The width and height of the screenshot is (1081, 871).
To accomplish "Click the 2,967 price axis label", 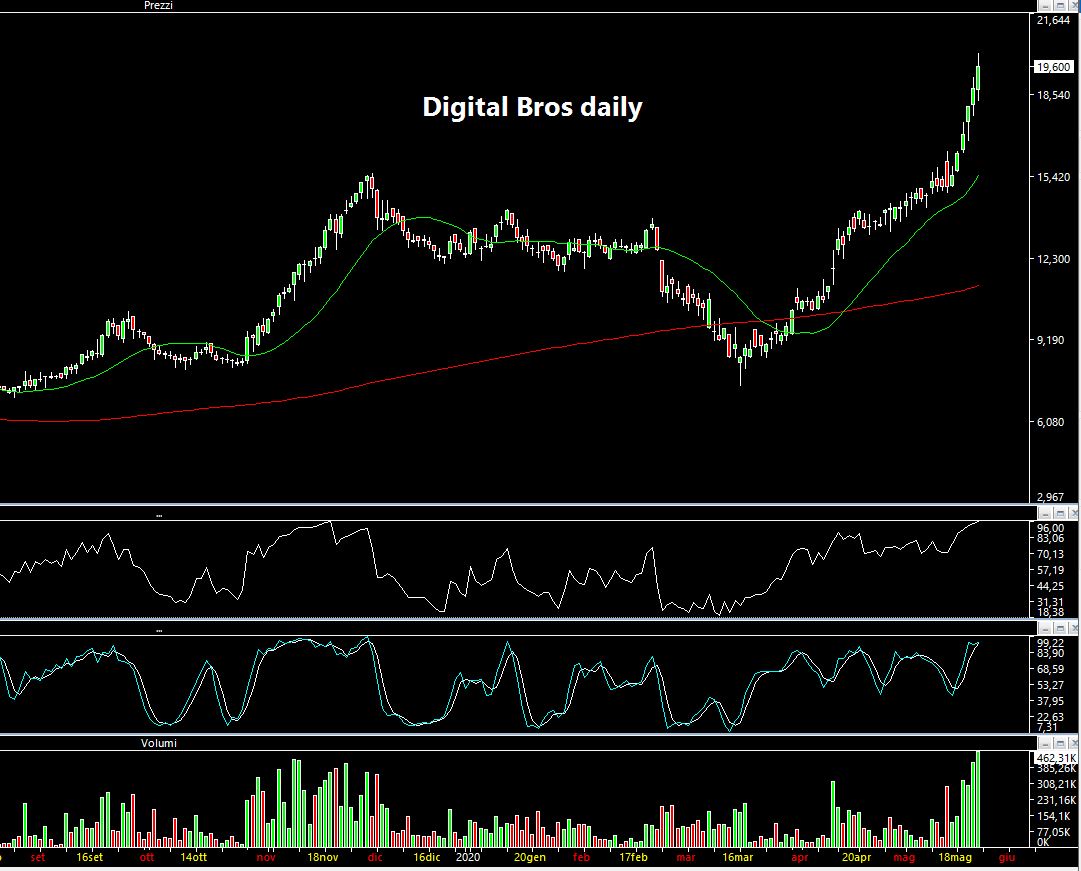I will pyautogui.click(x=1051, y=497).
